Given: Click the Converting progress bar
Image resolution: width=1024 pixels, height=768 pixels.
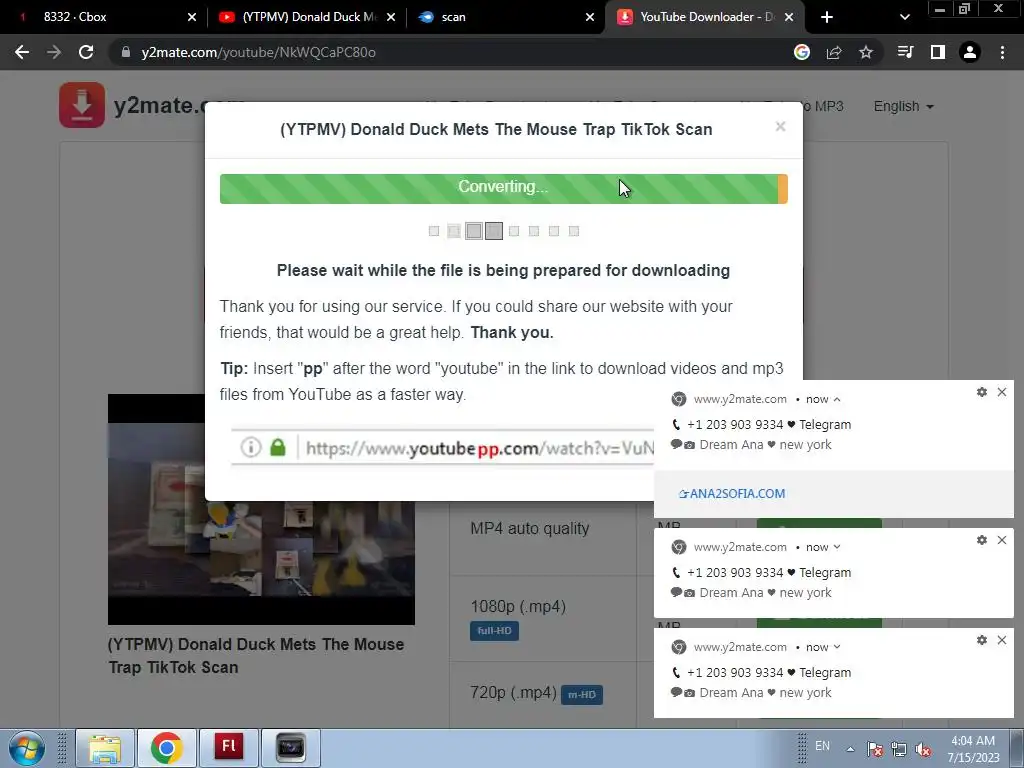Looking at the screenshot, I should 504,189.
